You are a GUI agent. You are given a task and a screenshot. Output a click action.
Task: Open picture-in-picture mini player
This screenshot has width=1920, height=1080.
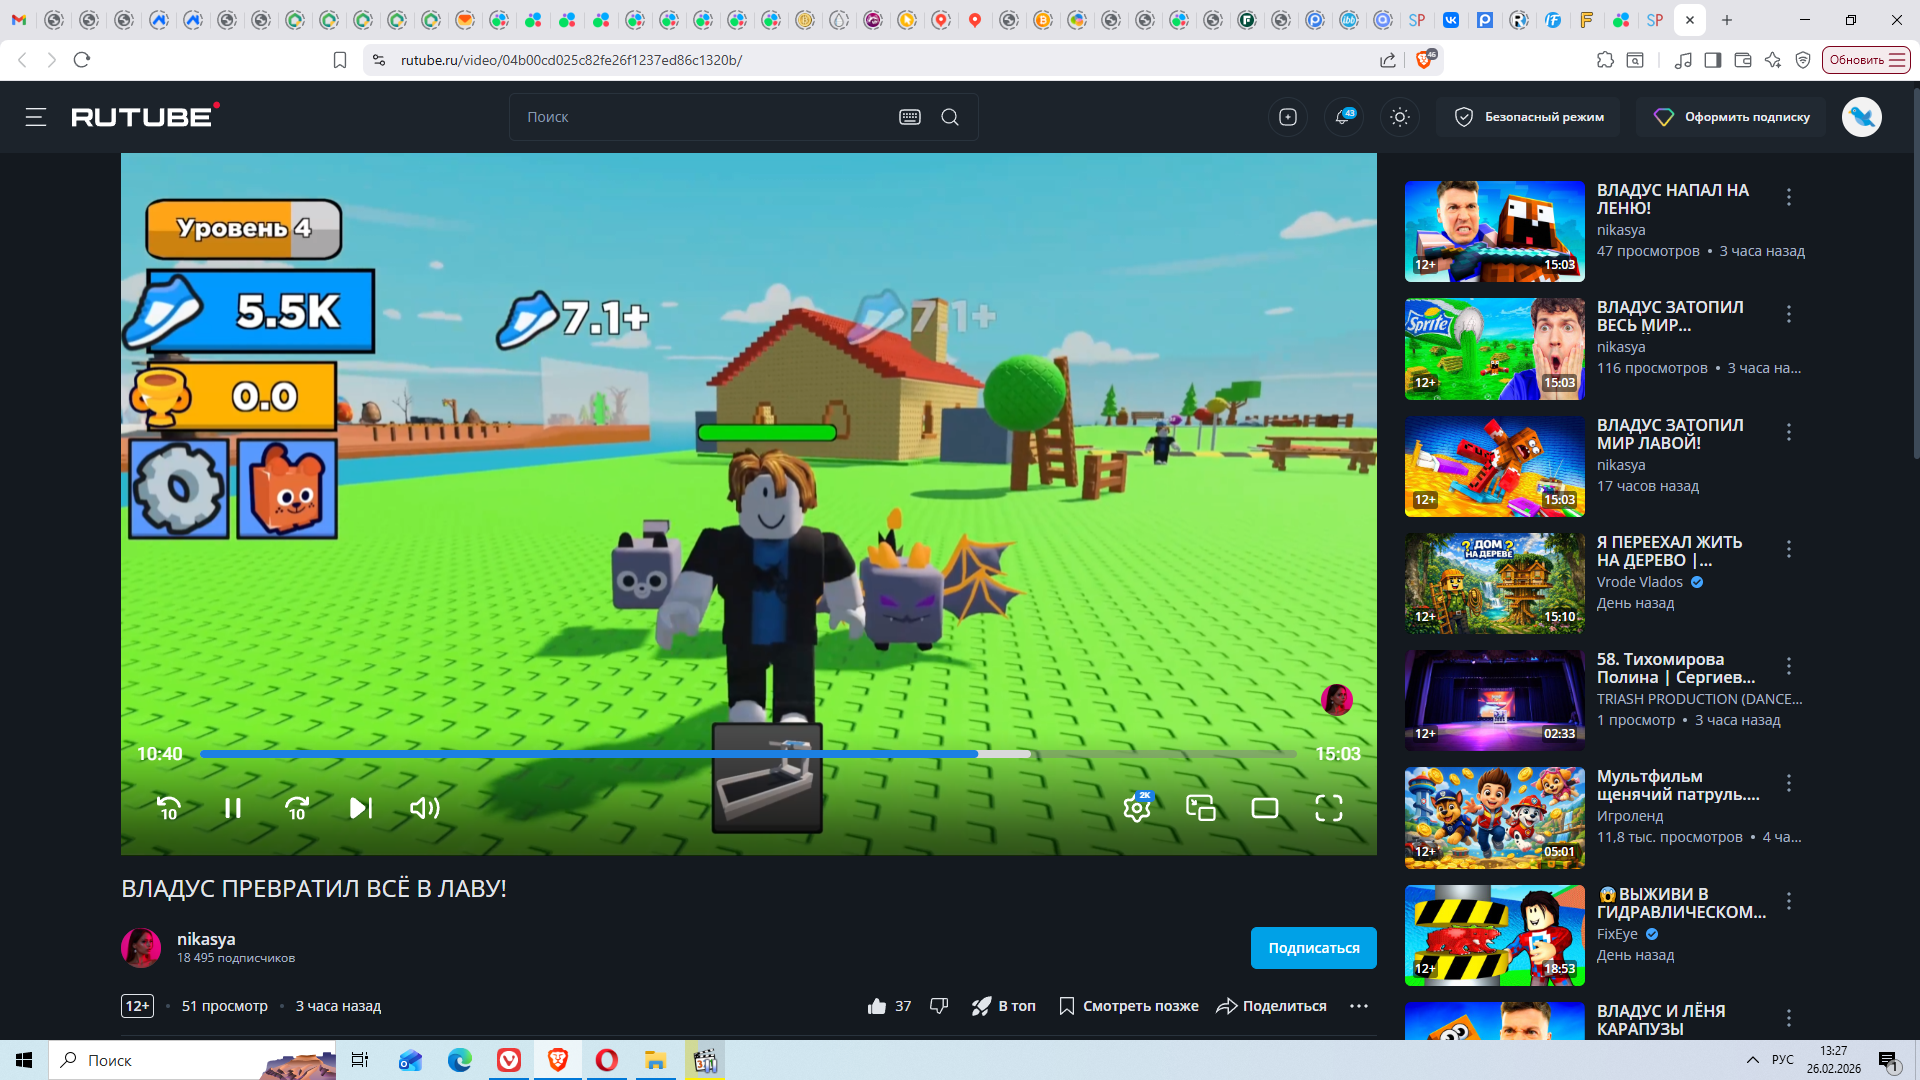1200,808
